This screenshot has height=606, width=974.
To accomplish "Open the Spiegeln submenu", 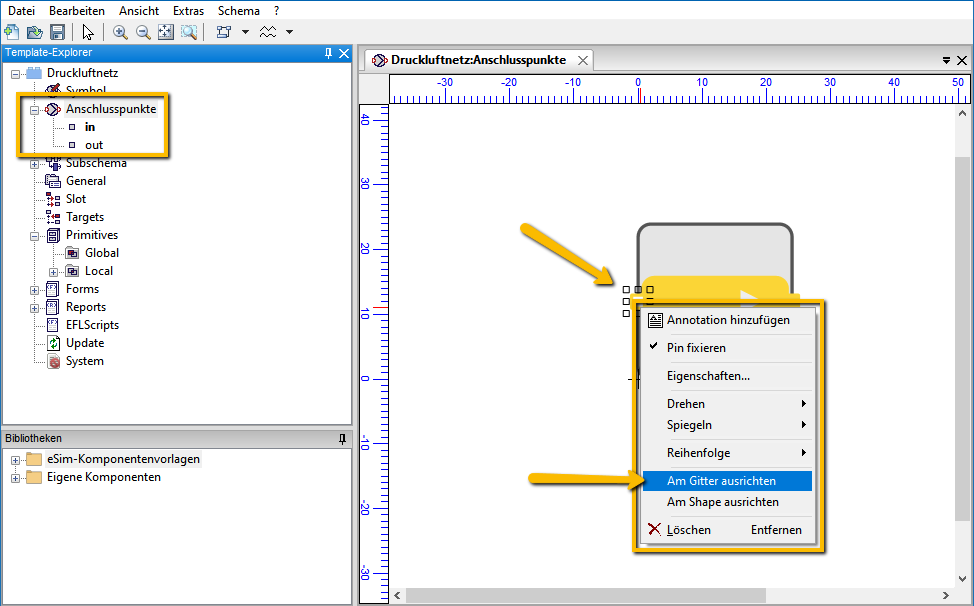I will coord(727,425).
